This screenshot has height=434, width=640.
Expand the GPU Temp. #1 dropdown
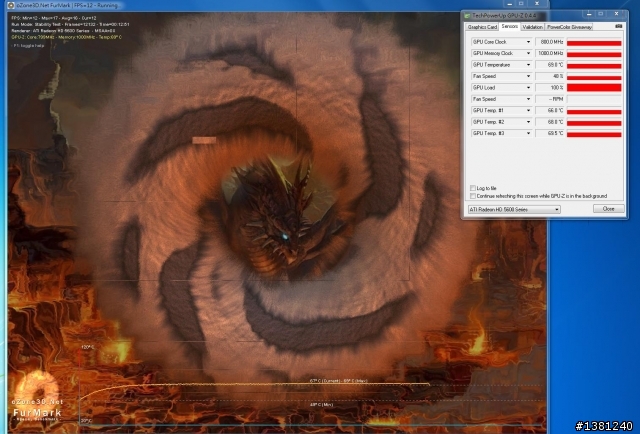click(x=528, y=110)
